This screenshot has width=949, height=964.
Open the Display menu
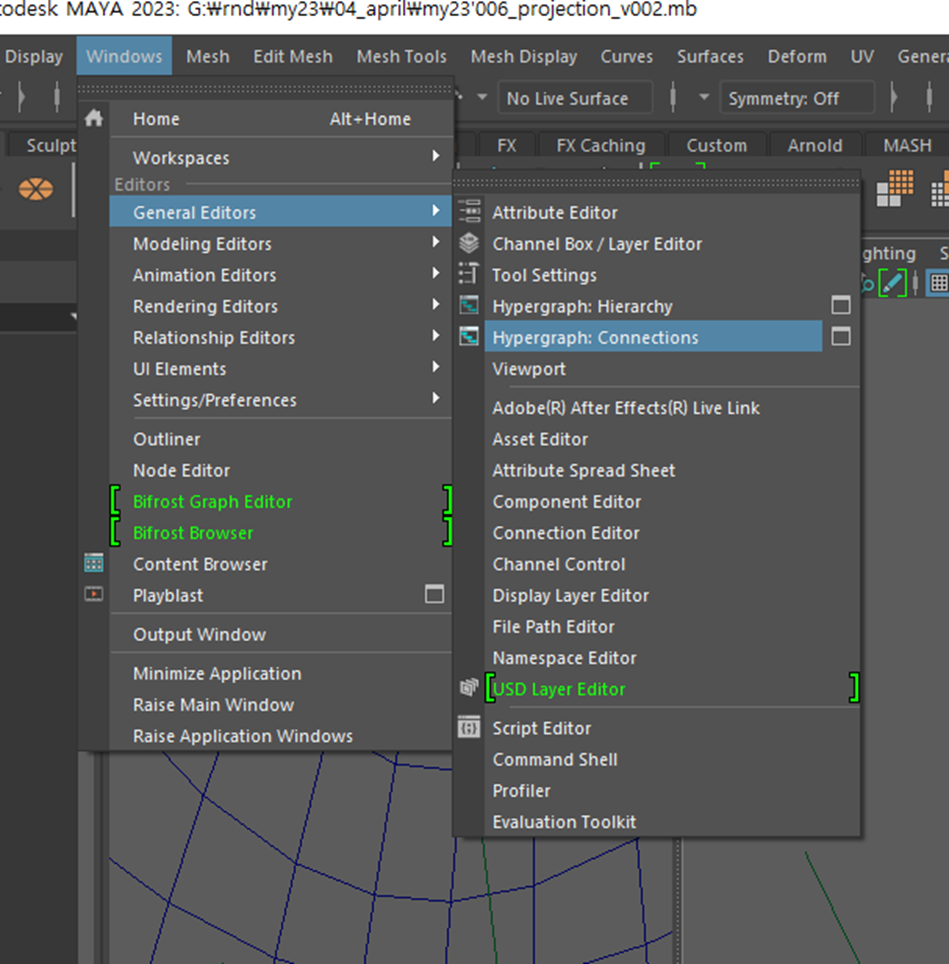pyautogui.click(x=34, y=56)
